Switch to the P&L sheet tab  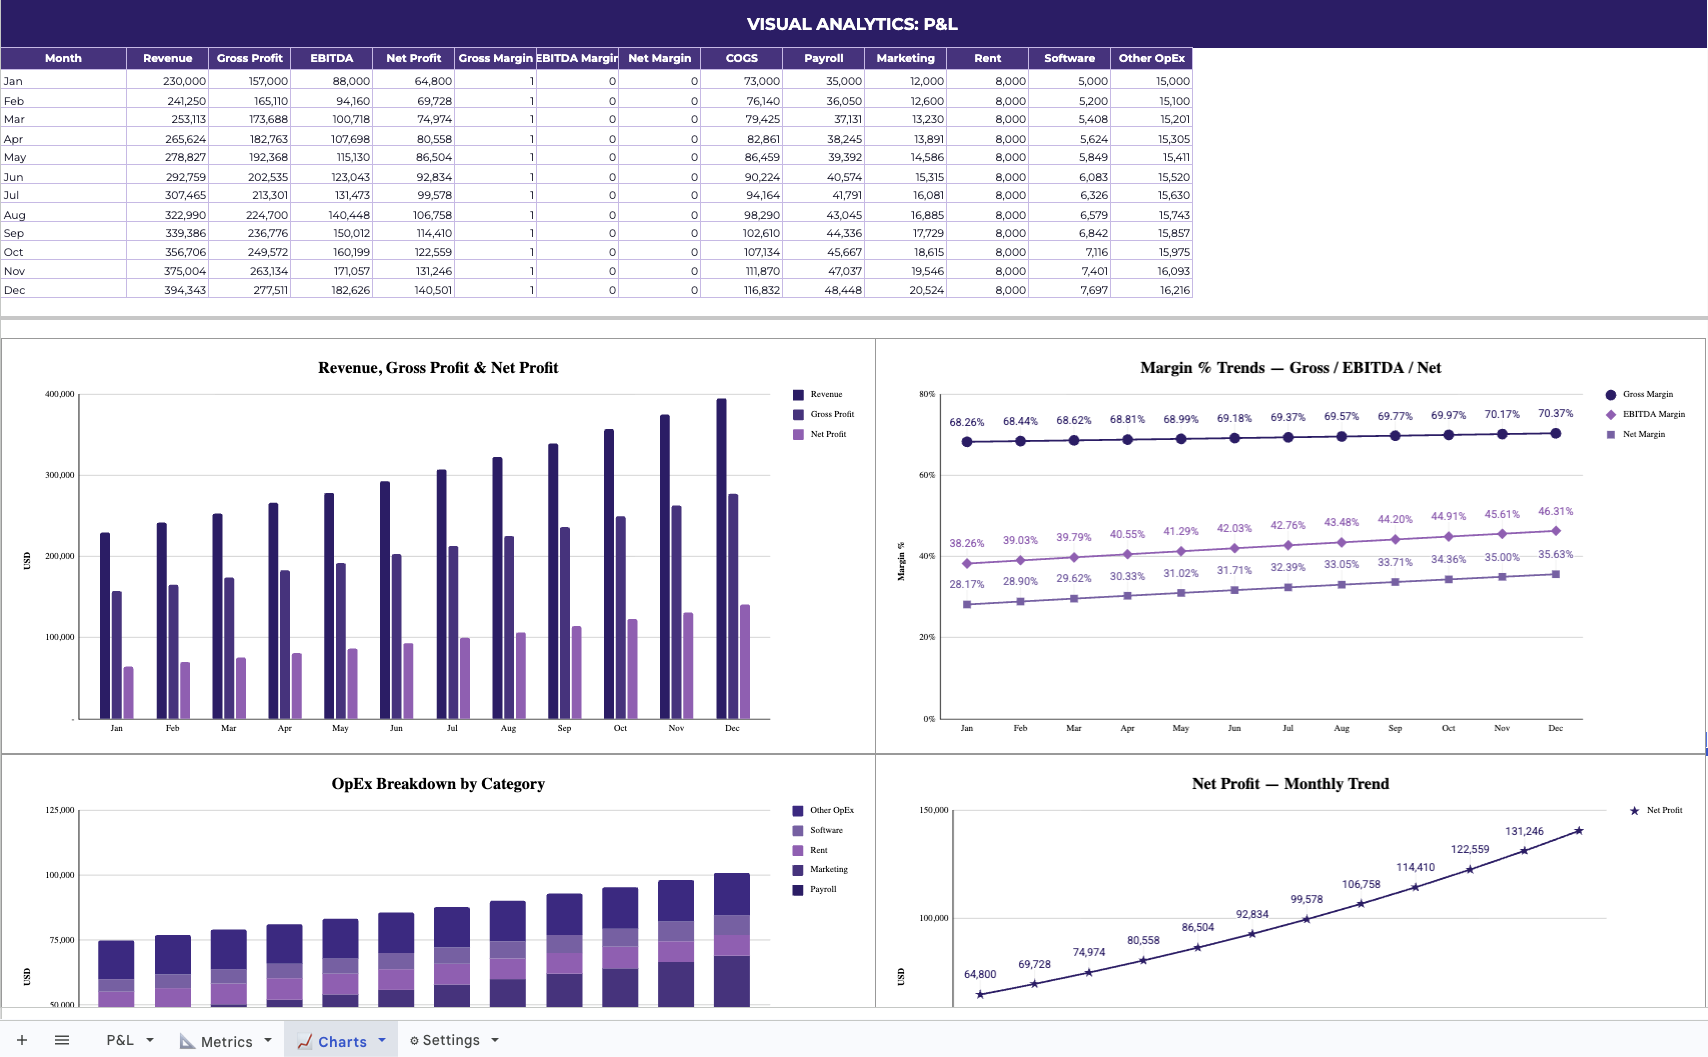coord(120,1040)
